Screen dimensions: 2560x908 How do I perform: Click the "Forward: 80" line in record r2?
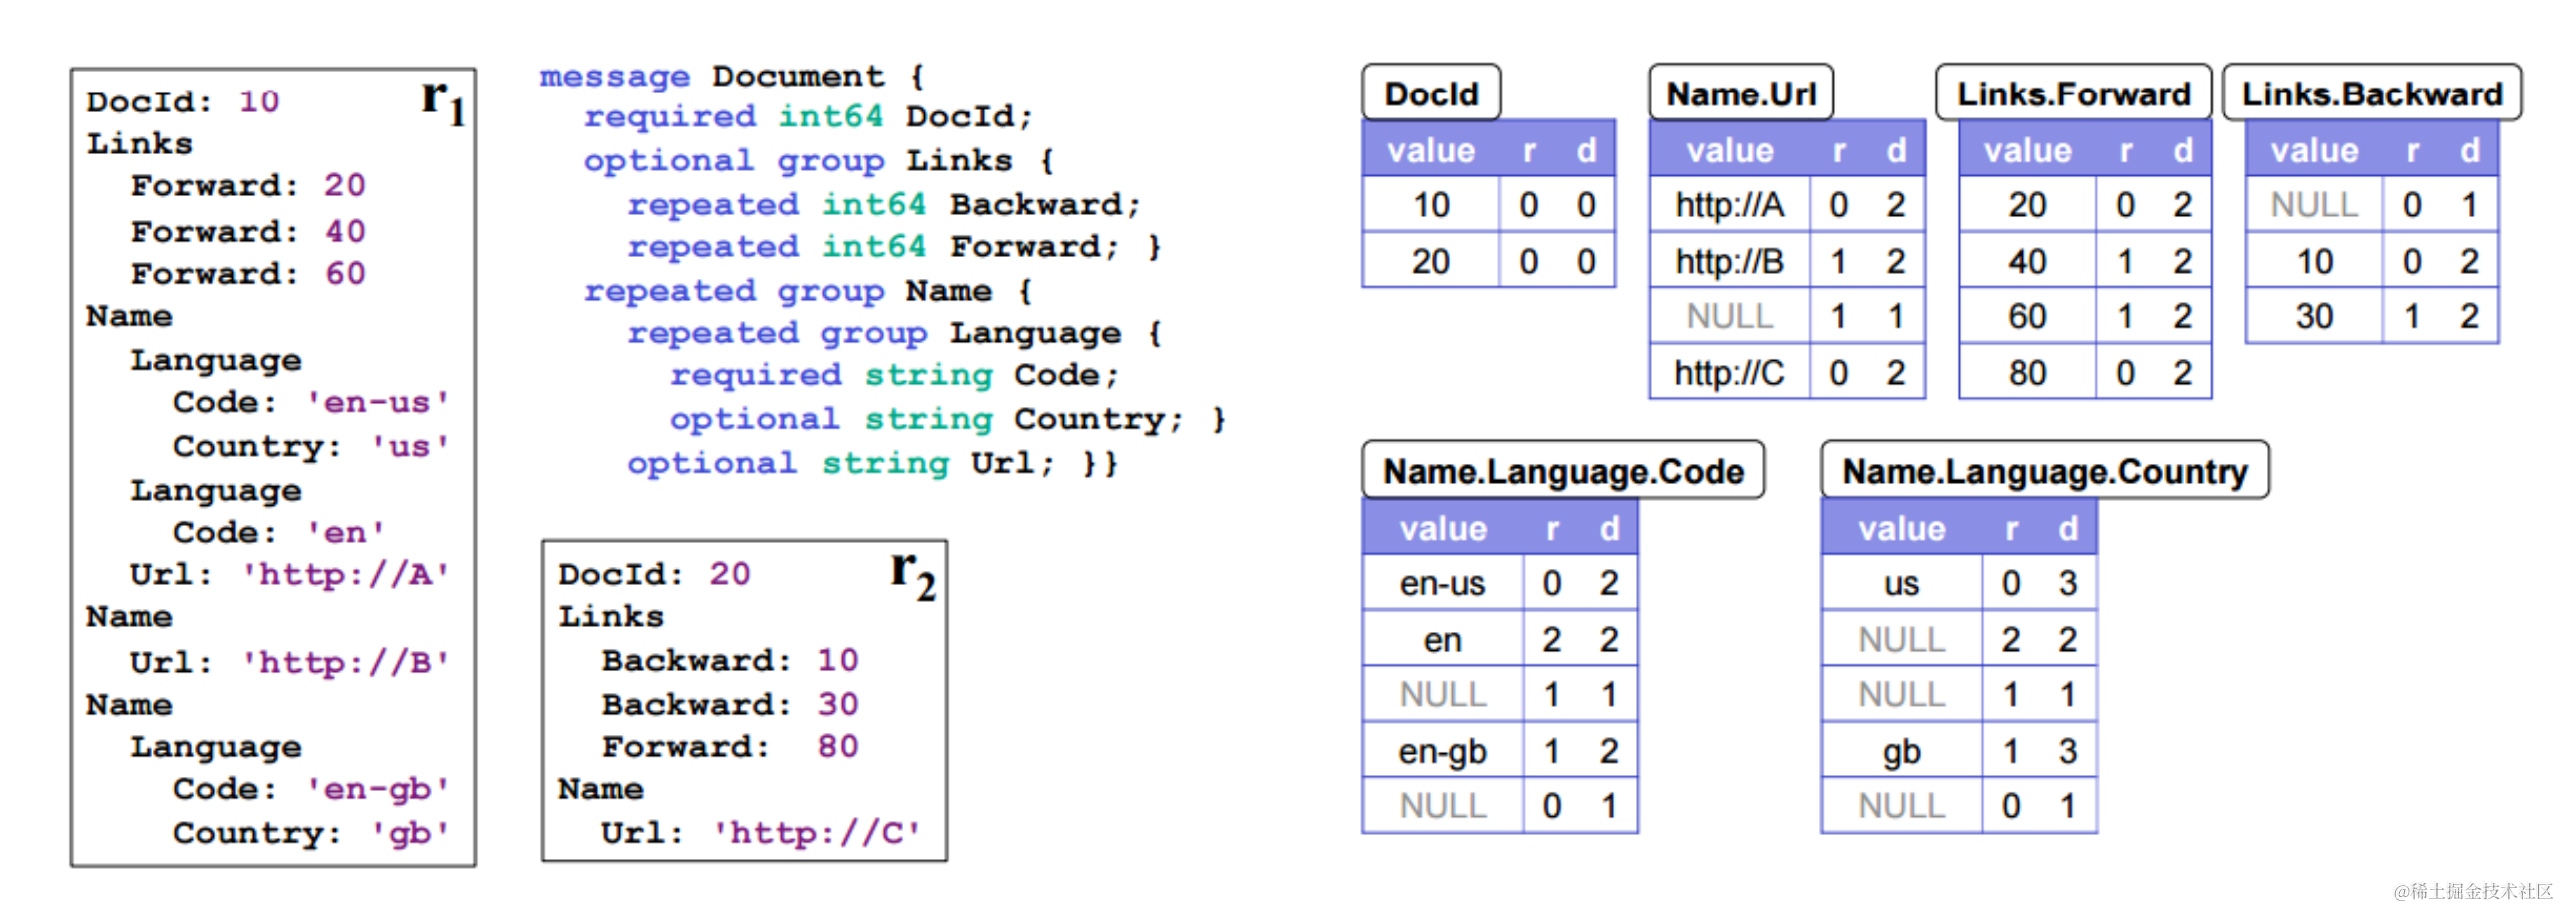point(730,746)
